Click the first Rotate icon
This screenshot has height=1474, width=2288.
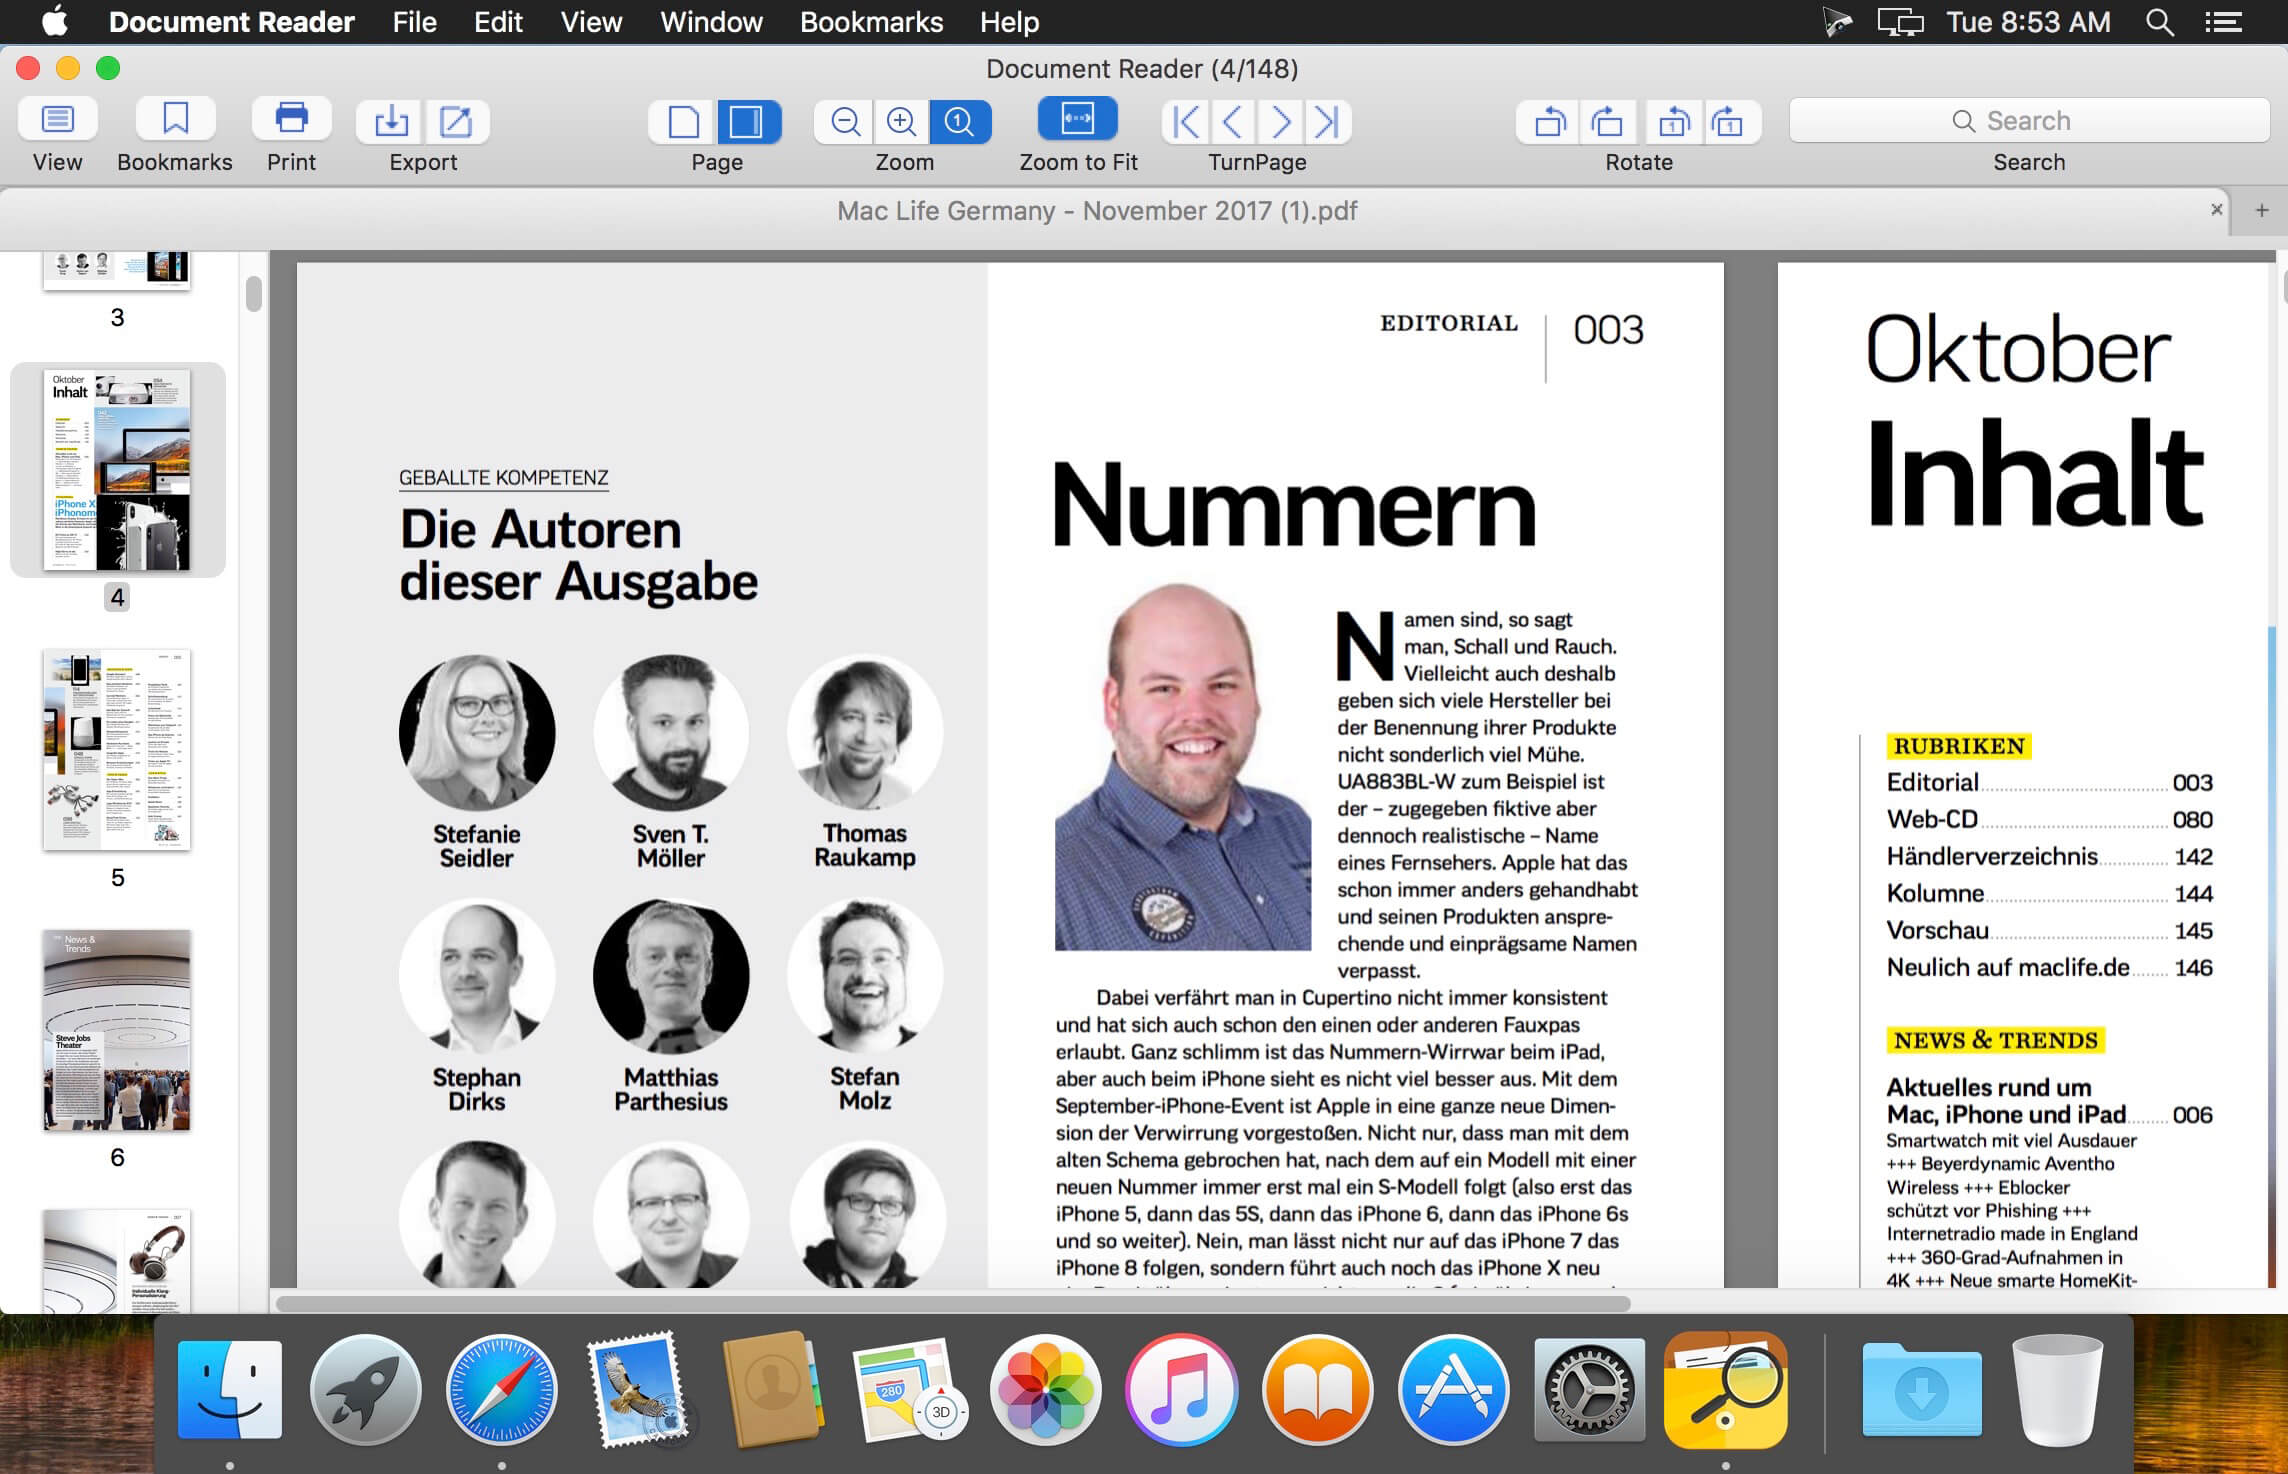[x=1549, y=122]
